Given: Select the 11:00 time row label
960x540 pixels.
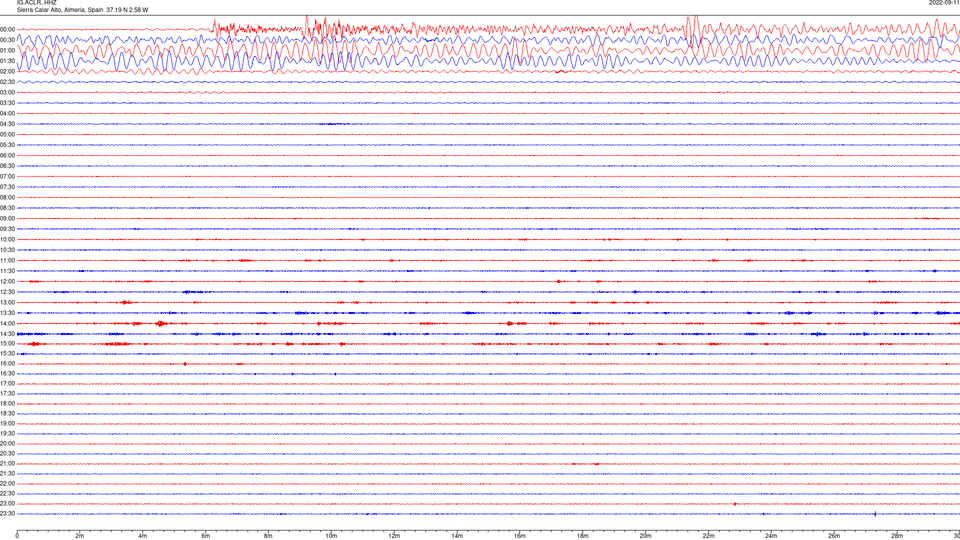Looking at the screenshot, I should [7, 260].
